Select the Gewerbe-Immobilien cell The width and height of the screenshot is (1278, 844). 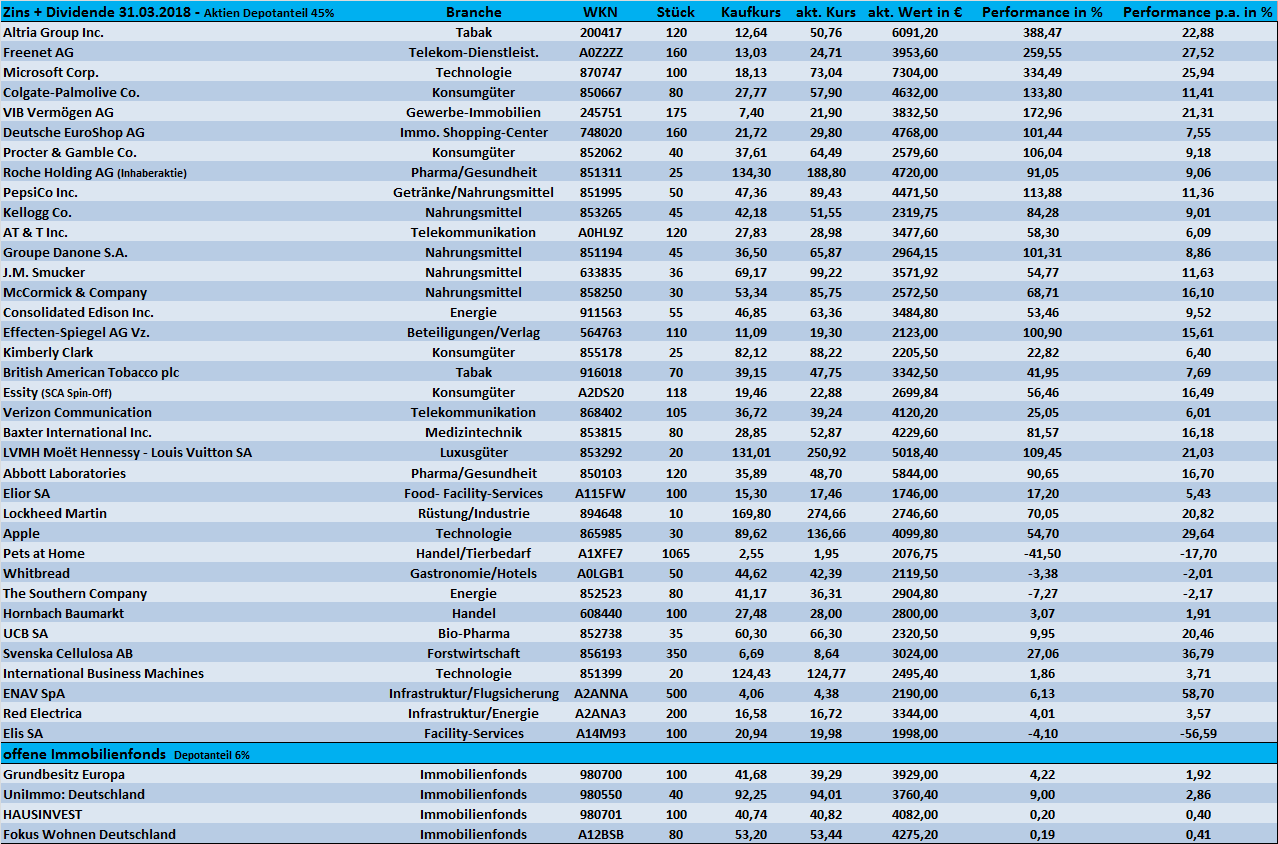473,112
